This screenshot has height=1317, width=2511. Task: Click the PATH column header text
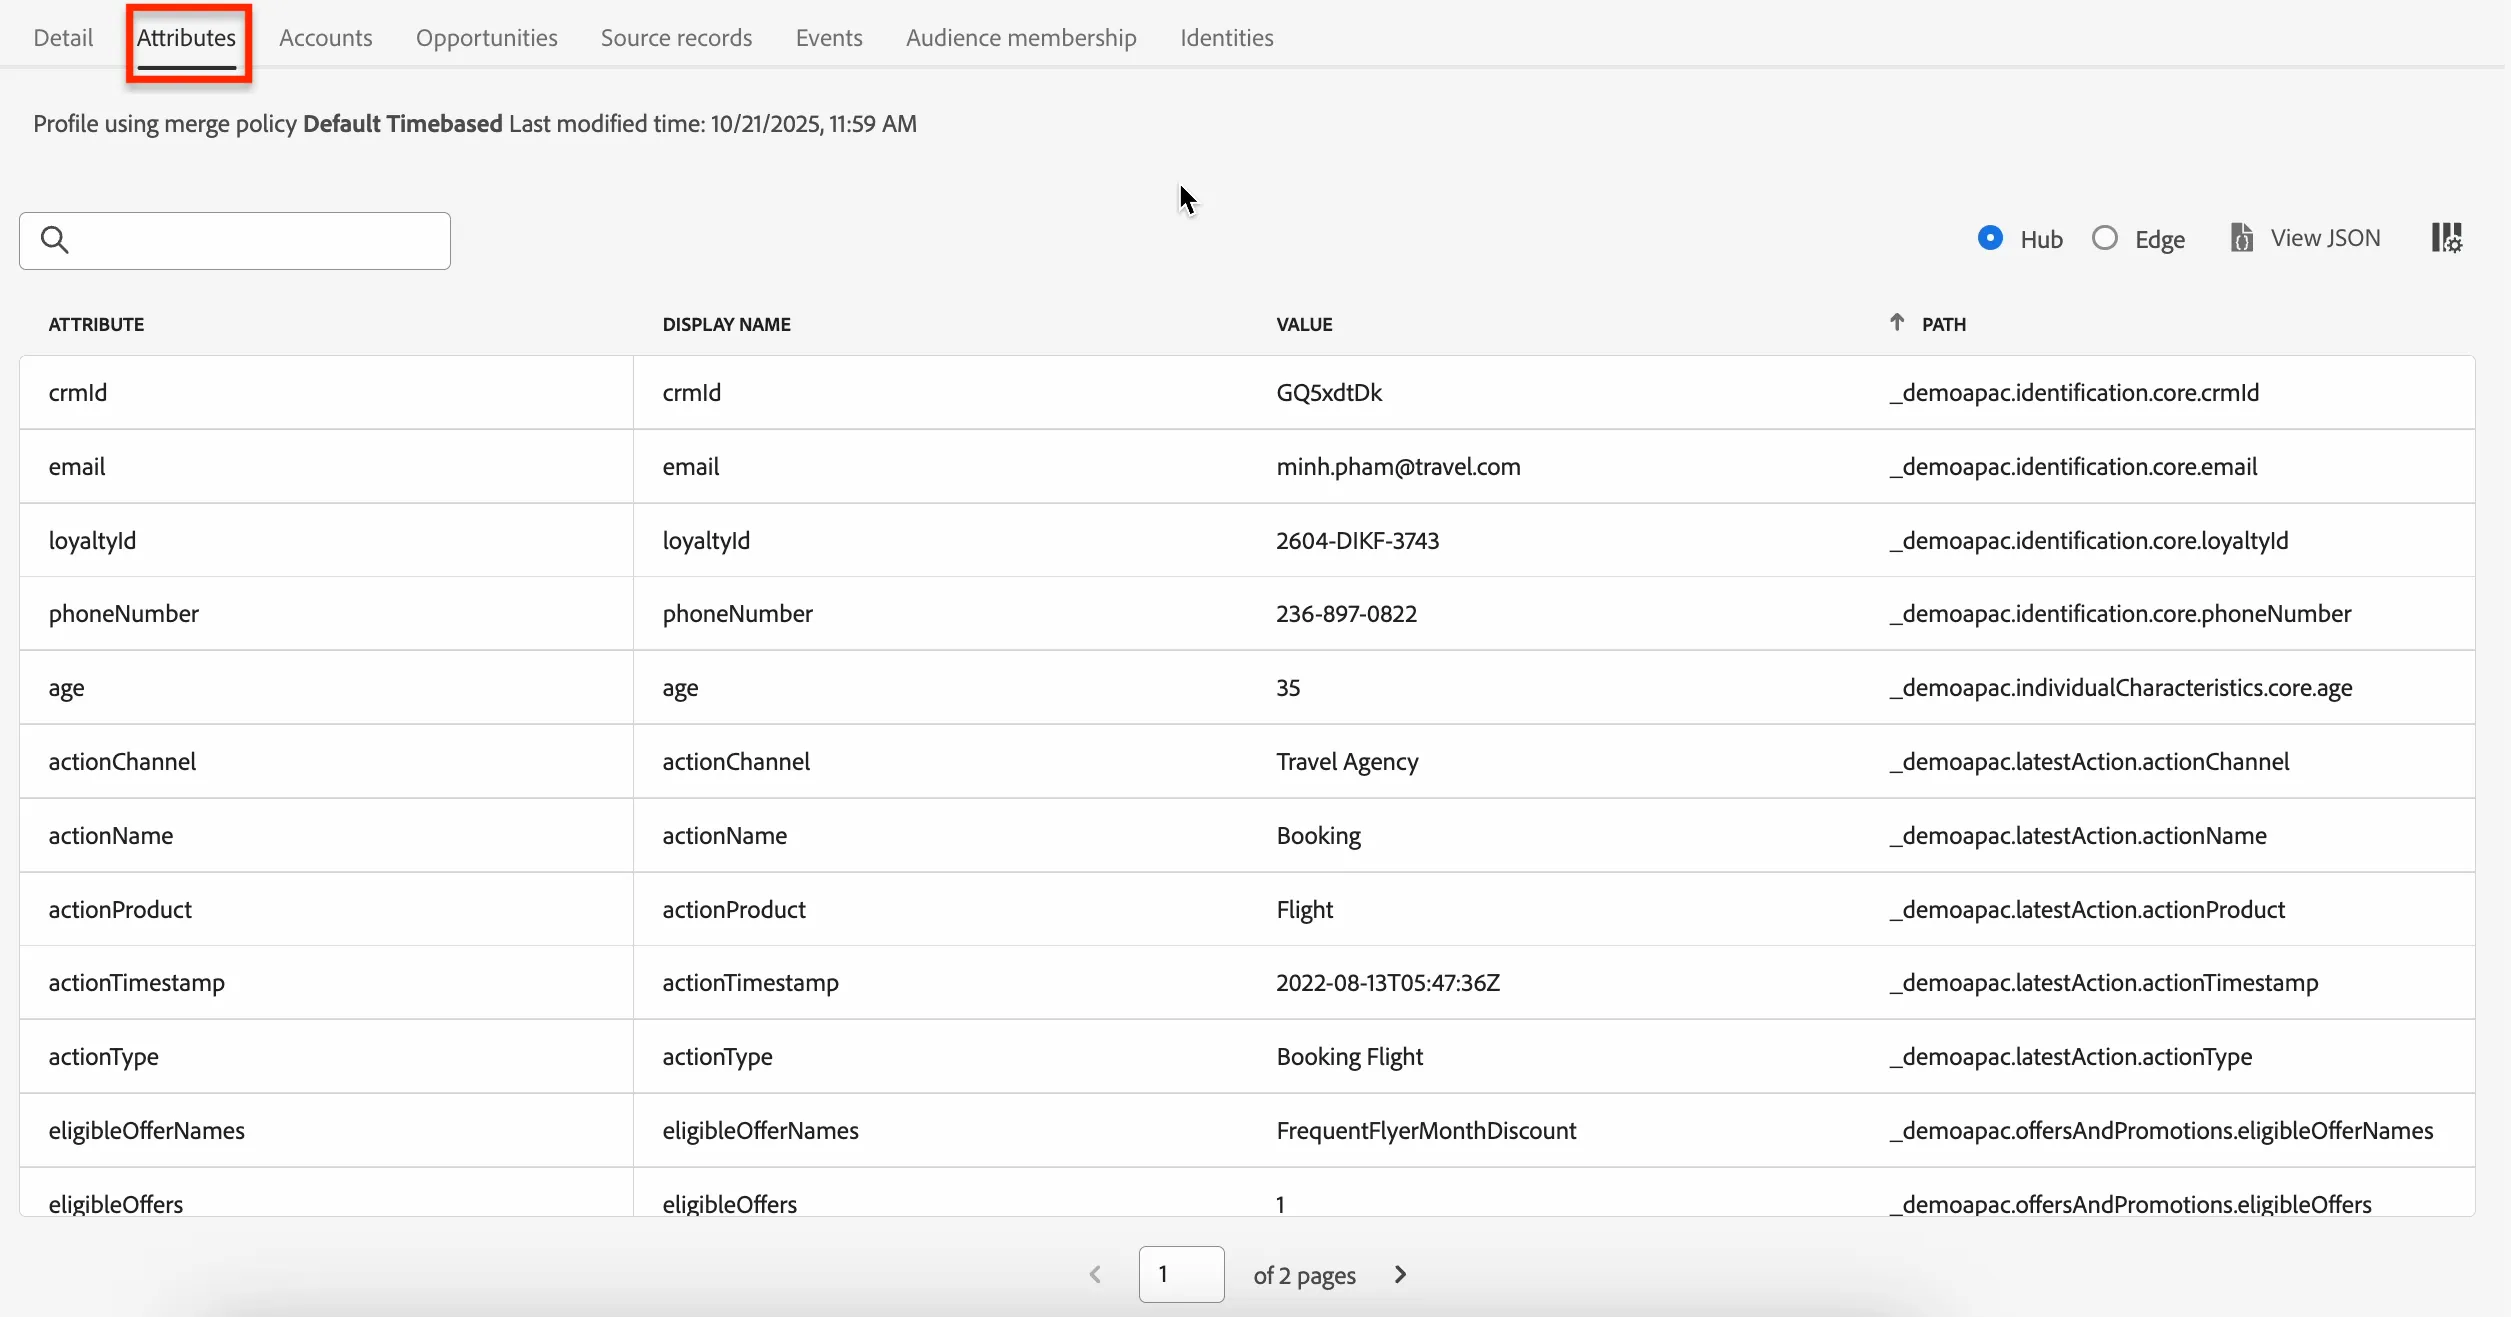tap(1943, 324)
